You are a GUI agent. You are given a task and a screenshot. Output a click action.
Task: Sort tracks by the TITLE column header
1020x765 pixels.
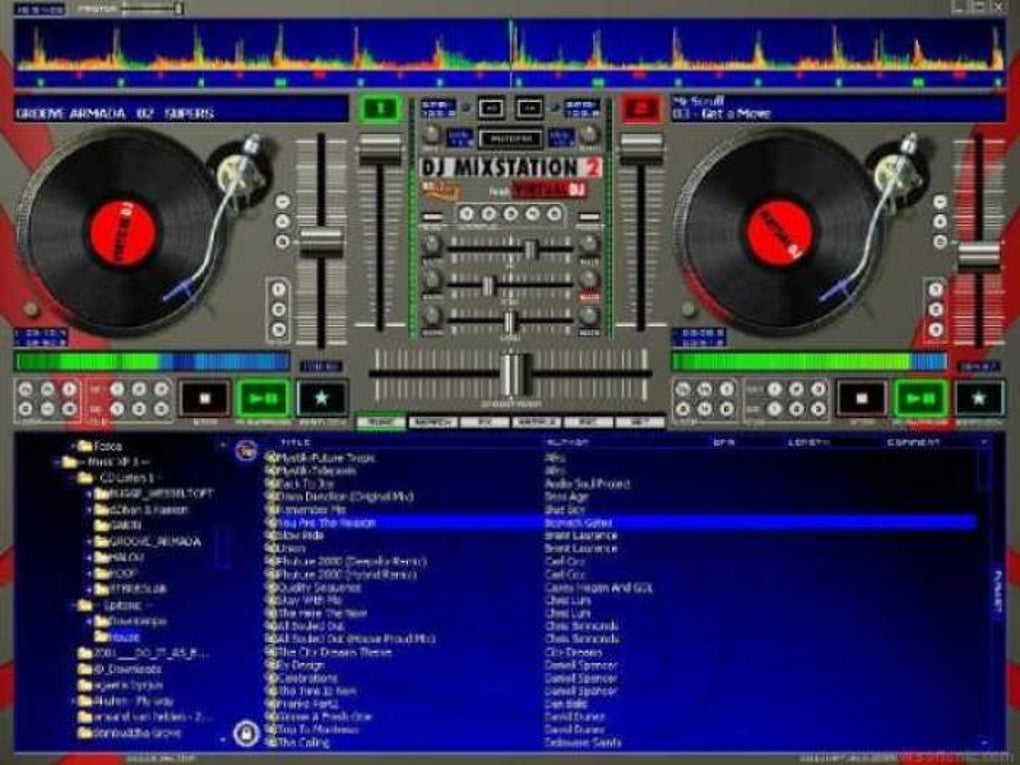[295, 442]
